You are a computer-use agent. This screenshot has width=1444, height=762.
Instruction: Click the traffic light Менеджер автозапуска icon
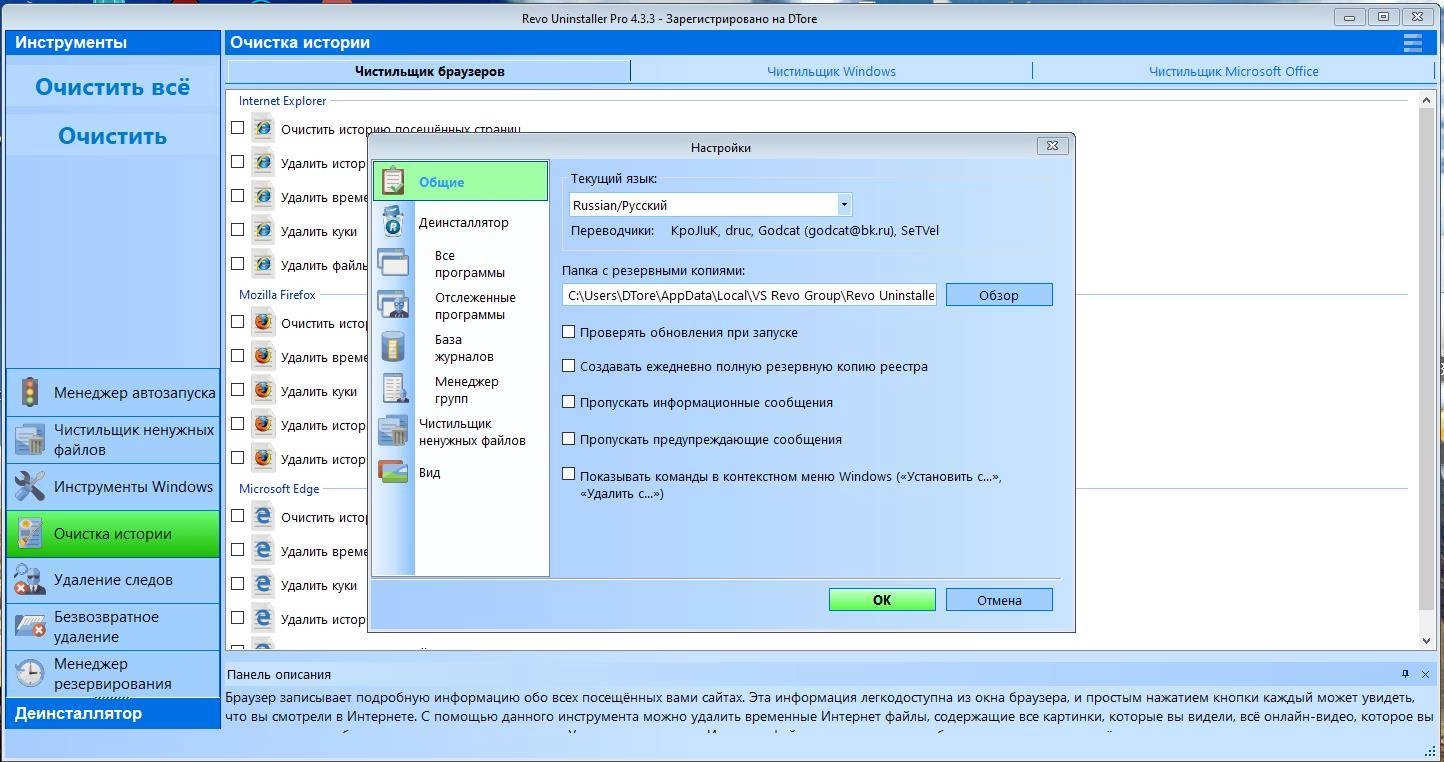[x=30, y=393]
